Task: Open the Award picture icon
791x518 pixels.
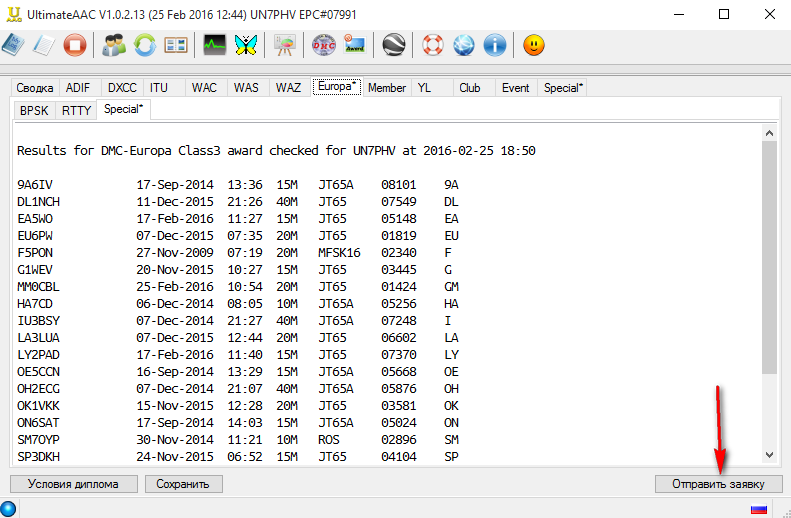Action: pyautogui.click(x=355, y=45)
